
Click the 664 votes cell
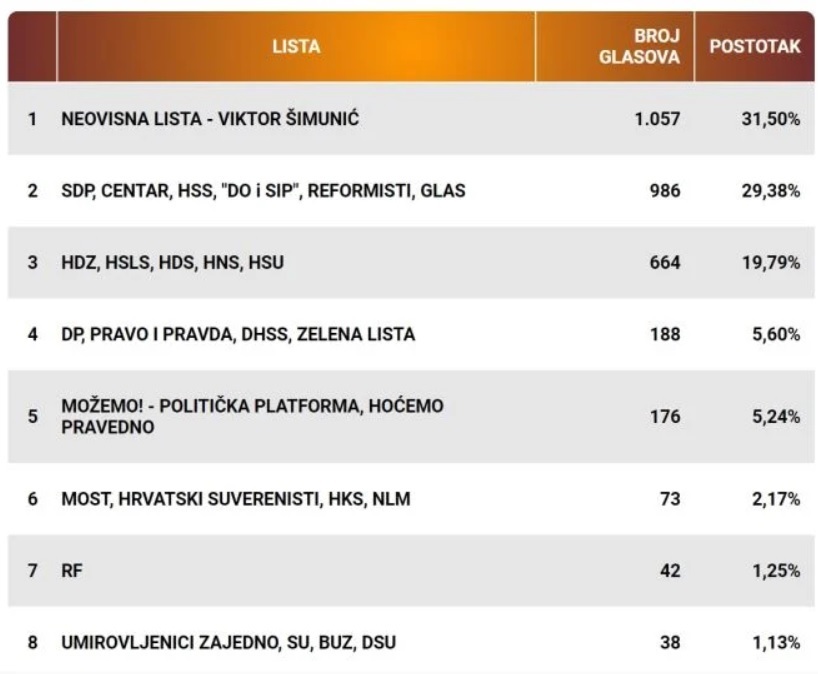pyautogui.click(x=665, y=262)
